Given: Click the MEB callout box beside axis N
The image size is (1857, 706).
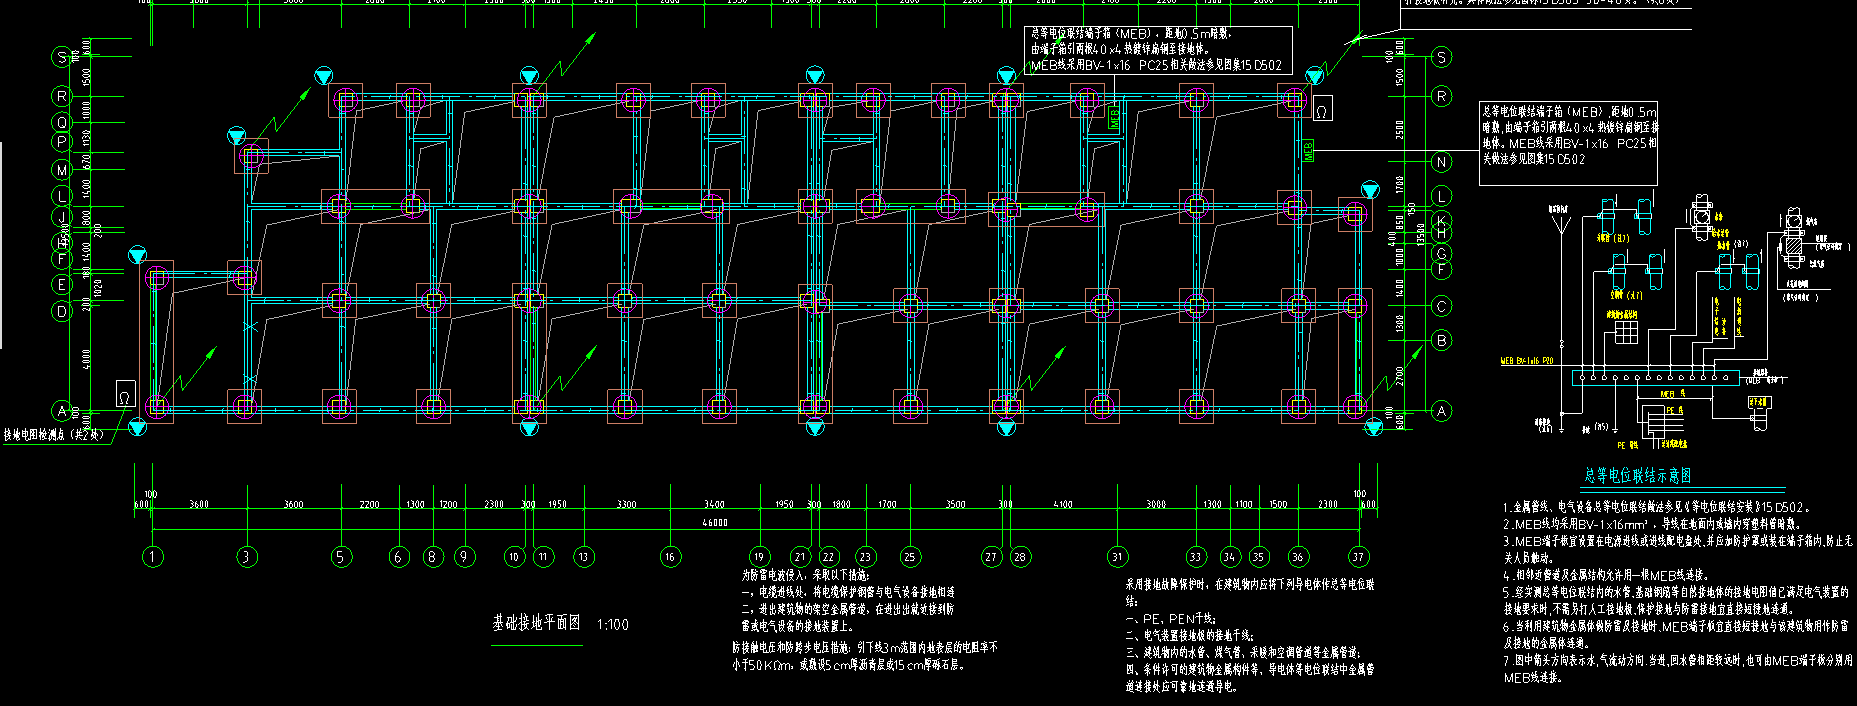Looking at the screenshot, I should tap(1568, 143).
